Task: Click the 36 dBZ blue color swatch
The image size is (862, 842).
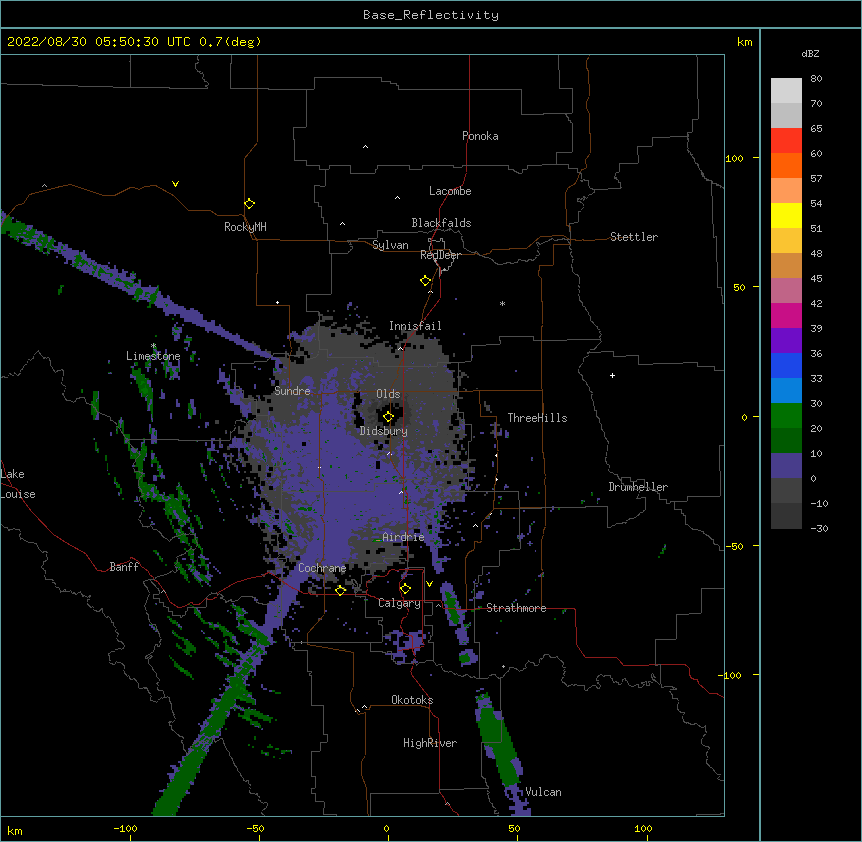Action: pyautogui.click(x=786, y=365)
